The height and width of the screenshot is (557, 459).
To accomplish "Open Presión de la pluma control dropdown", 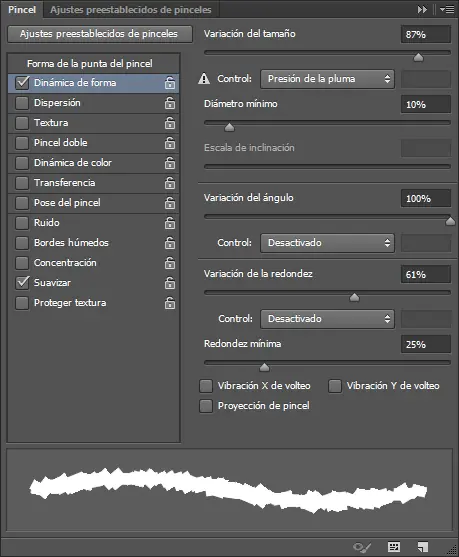I will (327, 79).
